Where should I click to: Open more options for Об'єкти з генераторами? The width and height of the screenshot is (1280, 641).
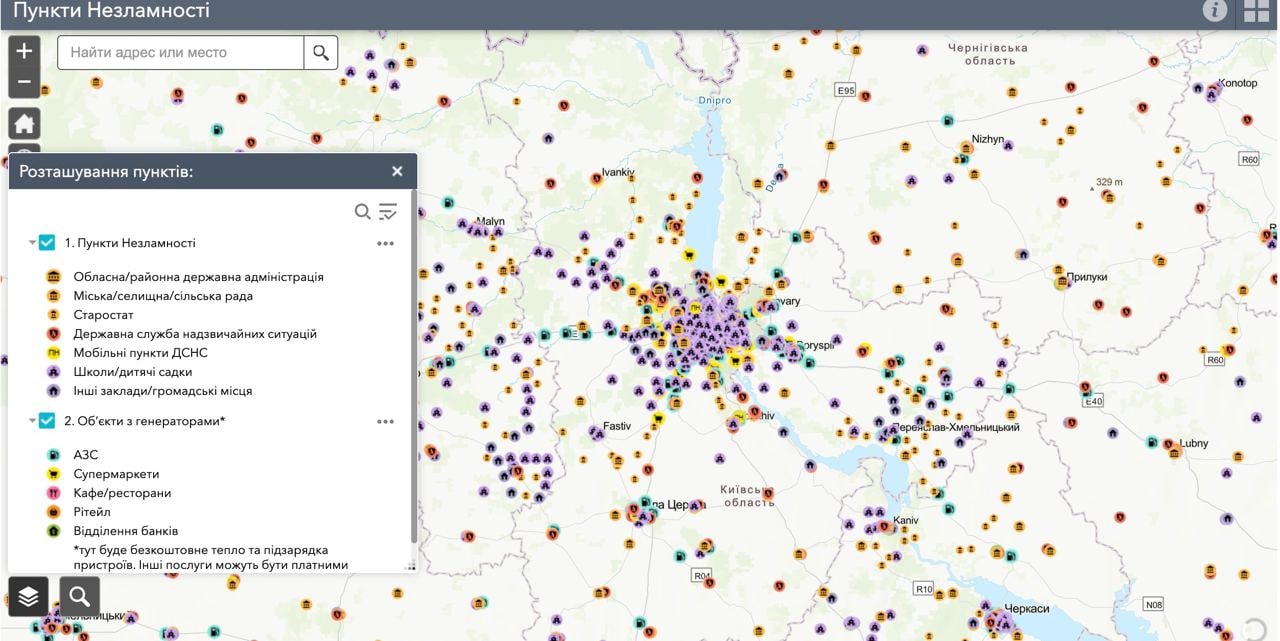click(386, 422)
